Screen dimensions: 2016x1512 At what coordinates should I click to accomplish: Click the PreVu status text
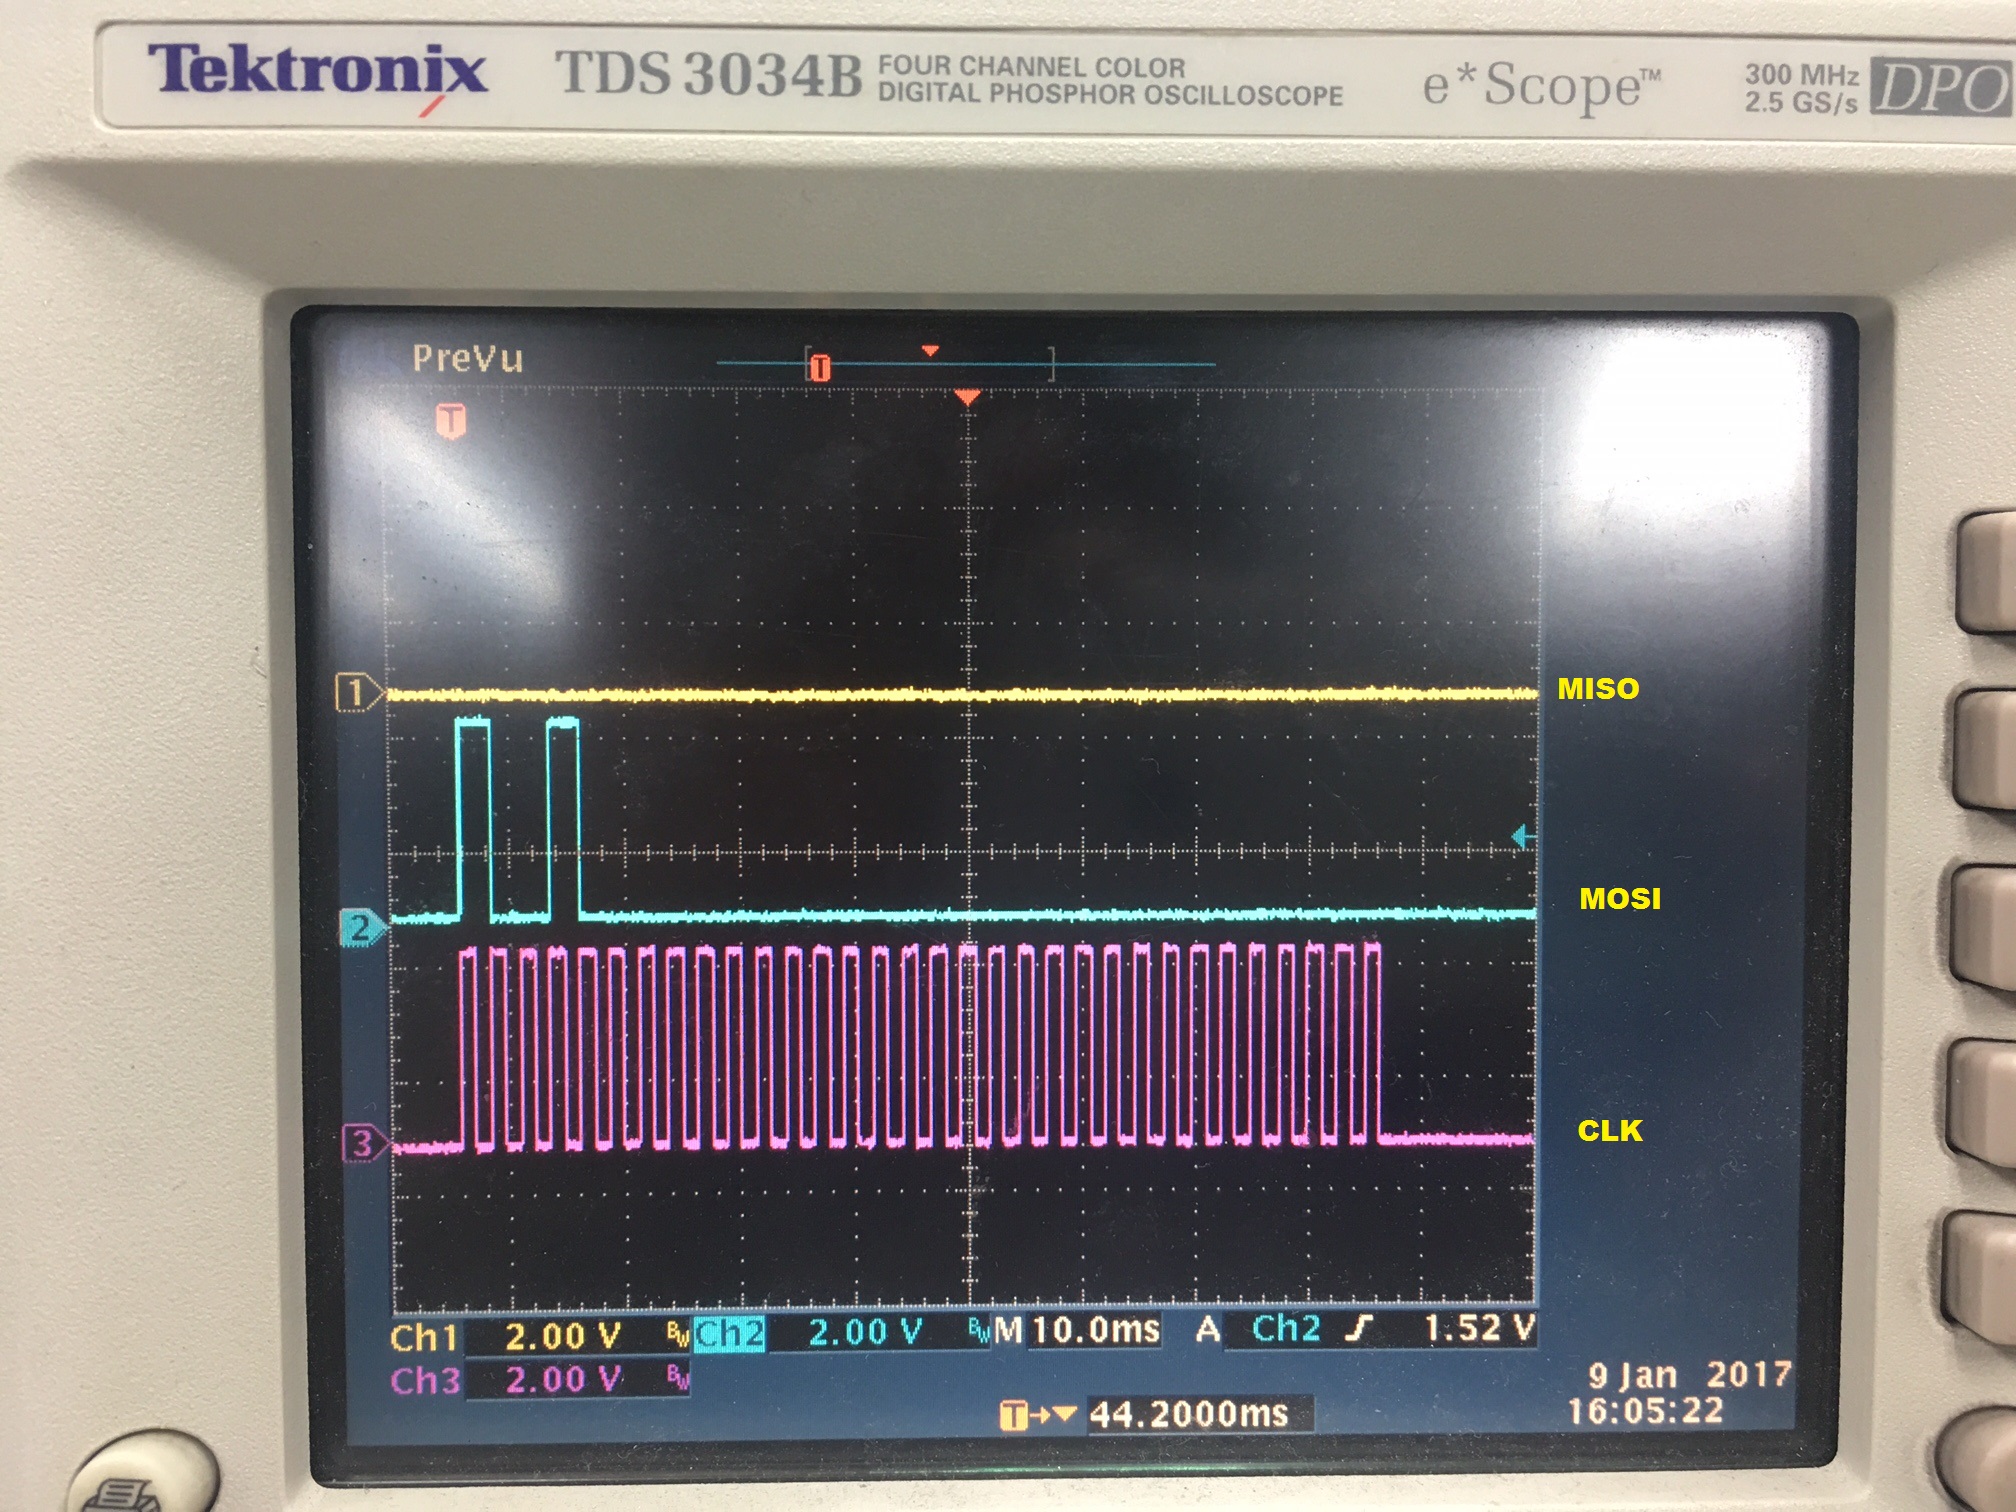click(x=467, y=358)
